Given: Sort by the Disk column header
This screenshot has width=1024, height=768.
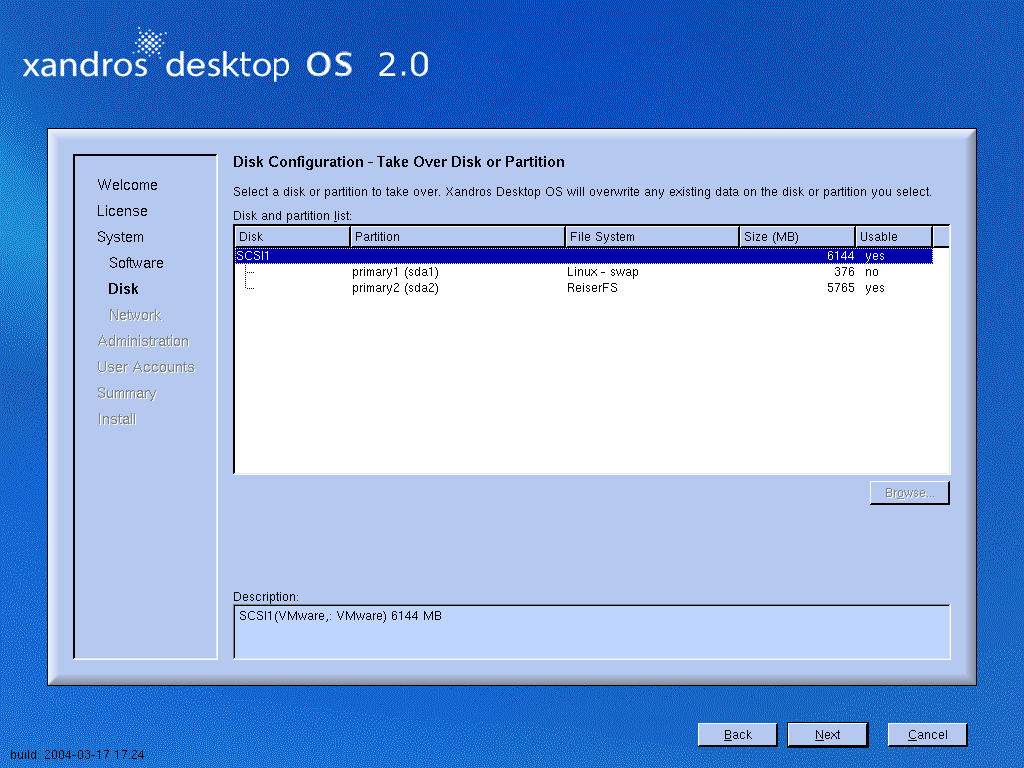Looking at the screenshot, I should [292, 237].
